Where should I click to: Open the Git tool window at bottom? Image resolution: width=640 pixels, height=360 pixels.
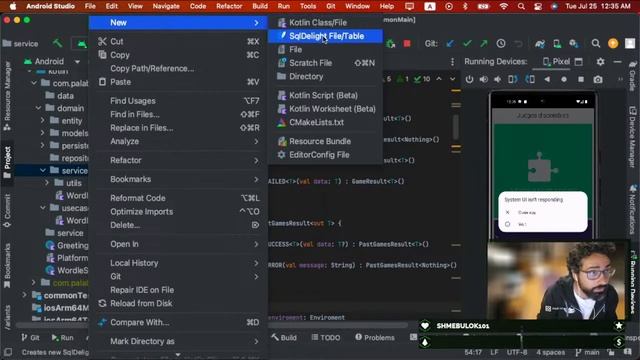[x=31, y=338]
